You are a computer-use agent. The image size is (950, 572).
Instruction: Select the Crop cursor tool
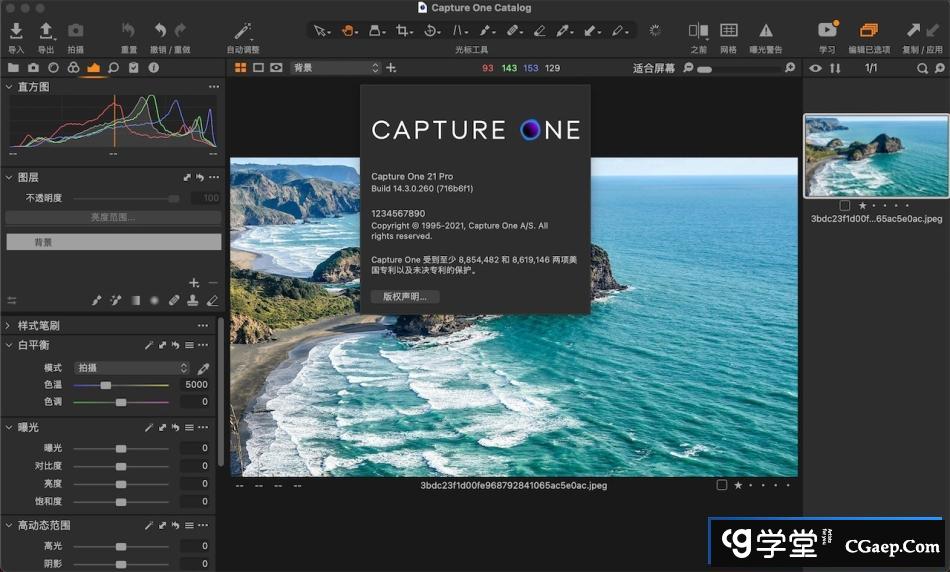(404, 31)
